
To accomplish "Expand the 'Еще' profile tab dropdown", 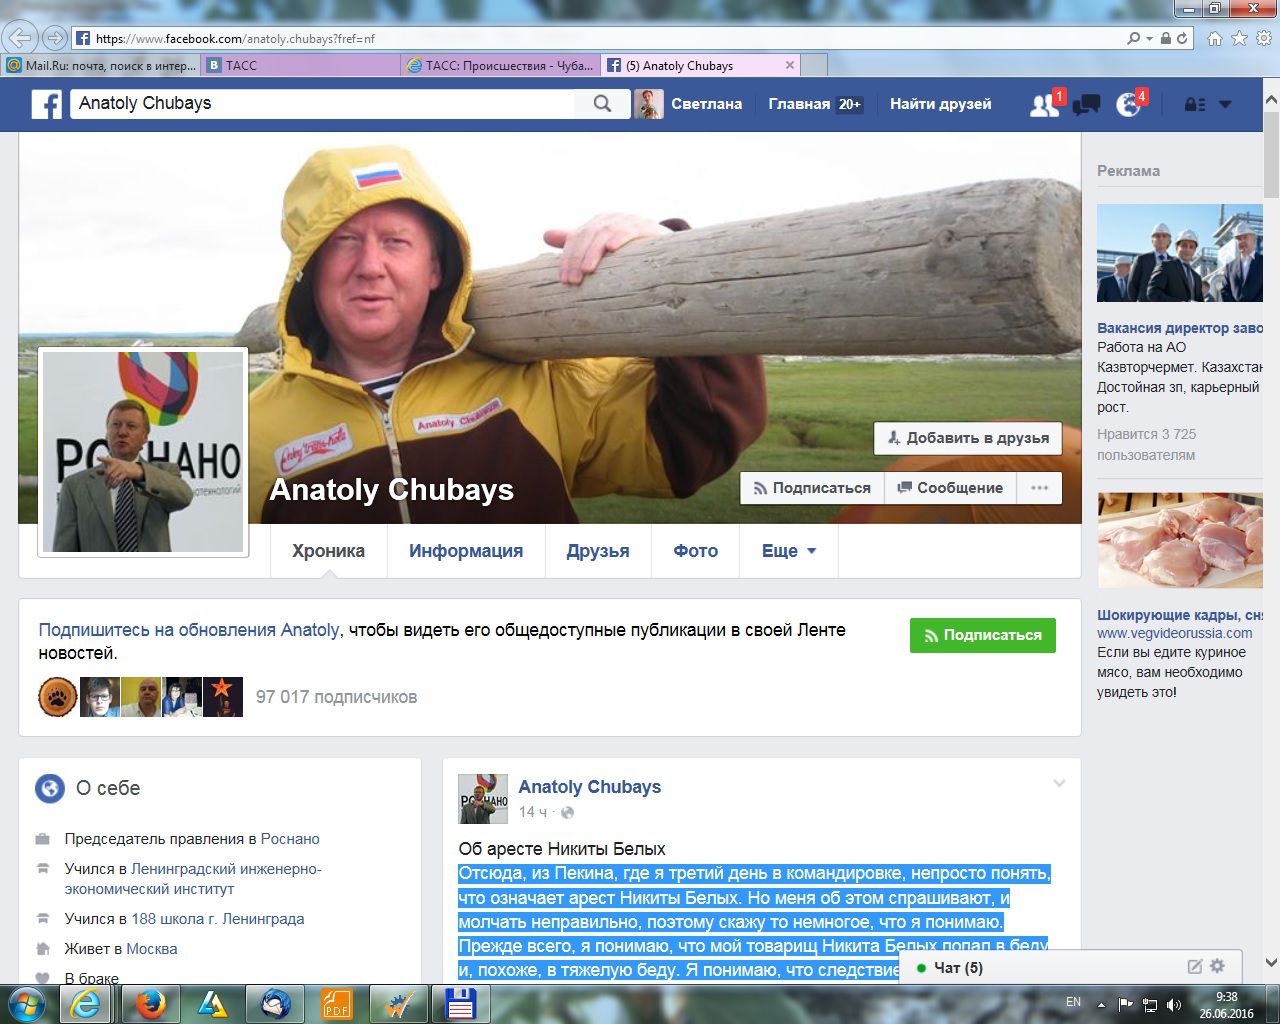I will click(x=788, y=551).
